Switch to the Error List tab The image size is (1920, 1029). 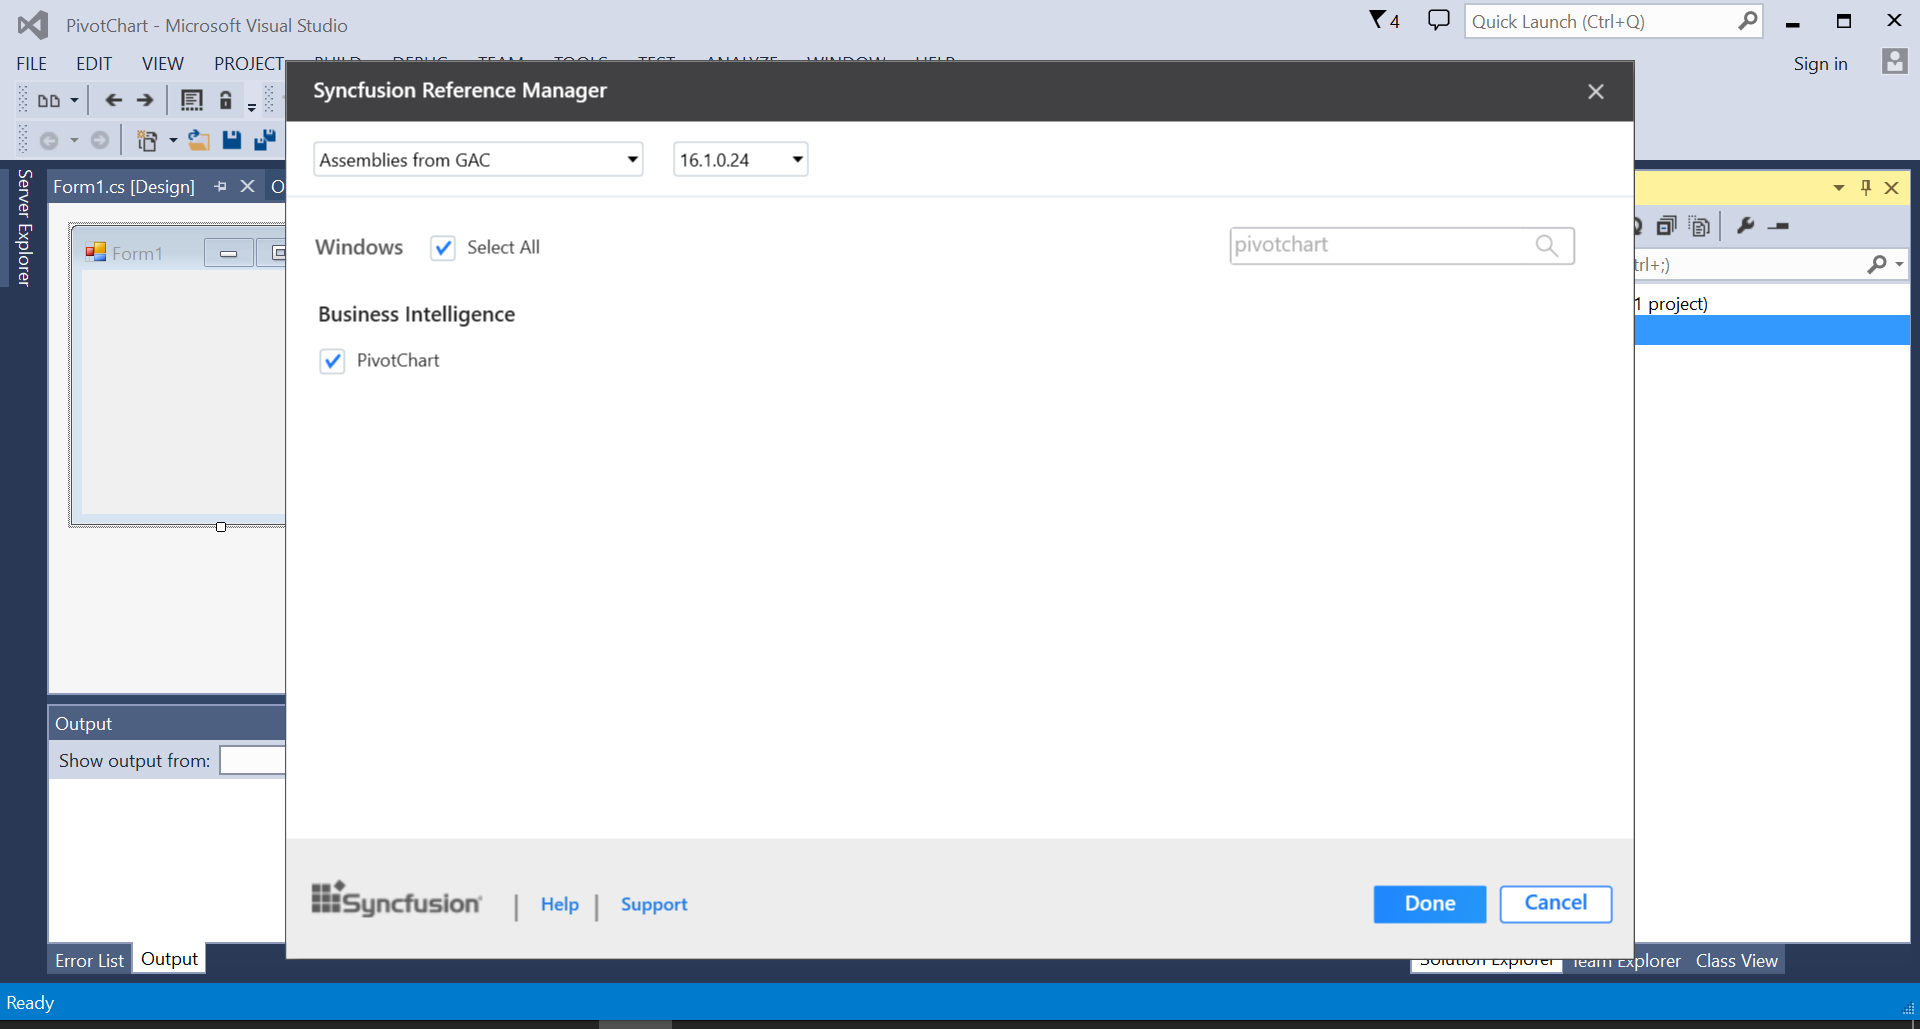[x=89, y=961]
